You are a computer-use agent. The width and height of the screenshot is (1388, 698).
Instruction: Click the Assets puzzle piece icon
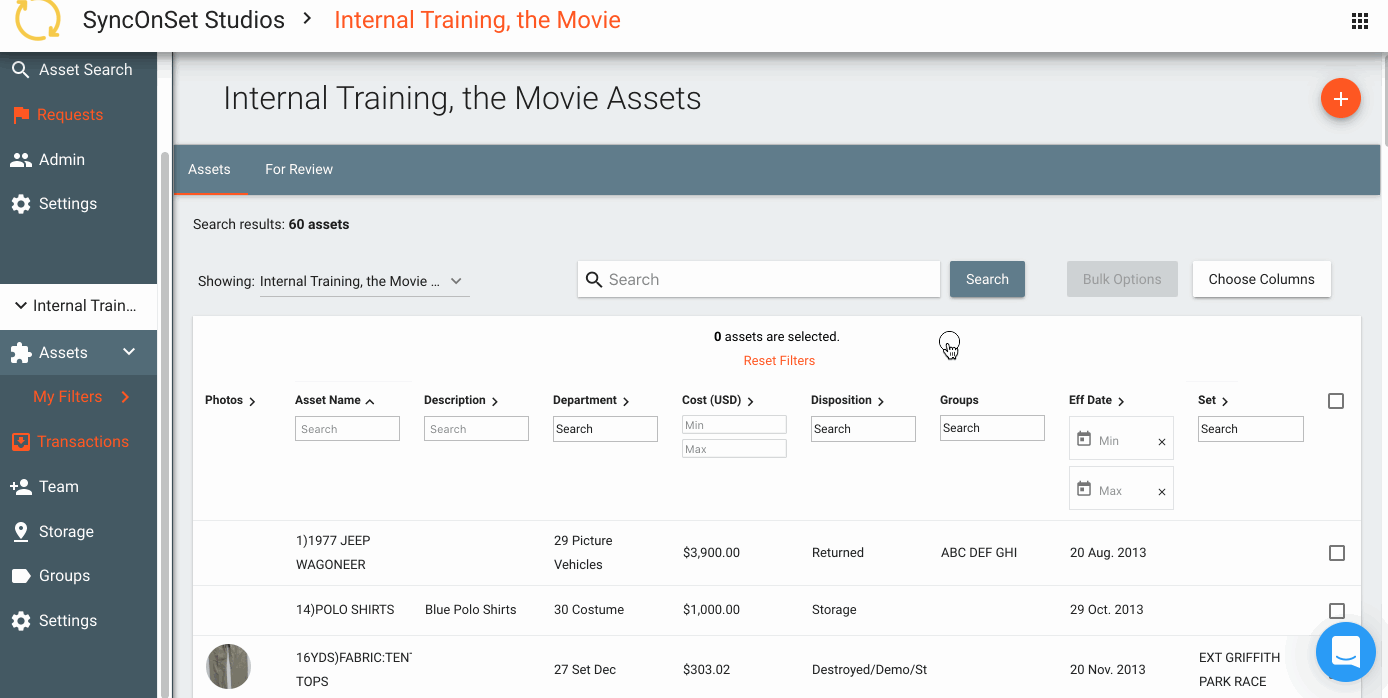(x=20, y=353)
